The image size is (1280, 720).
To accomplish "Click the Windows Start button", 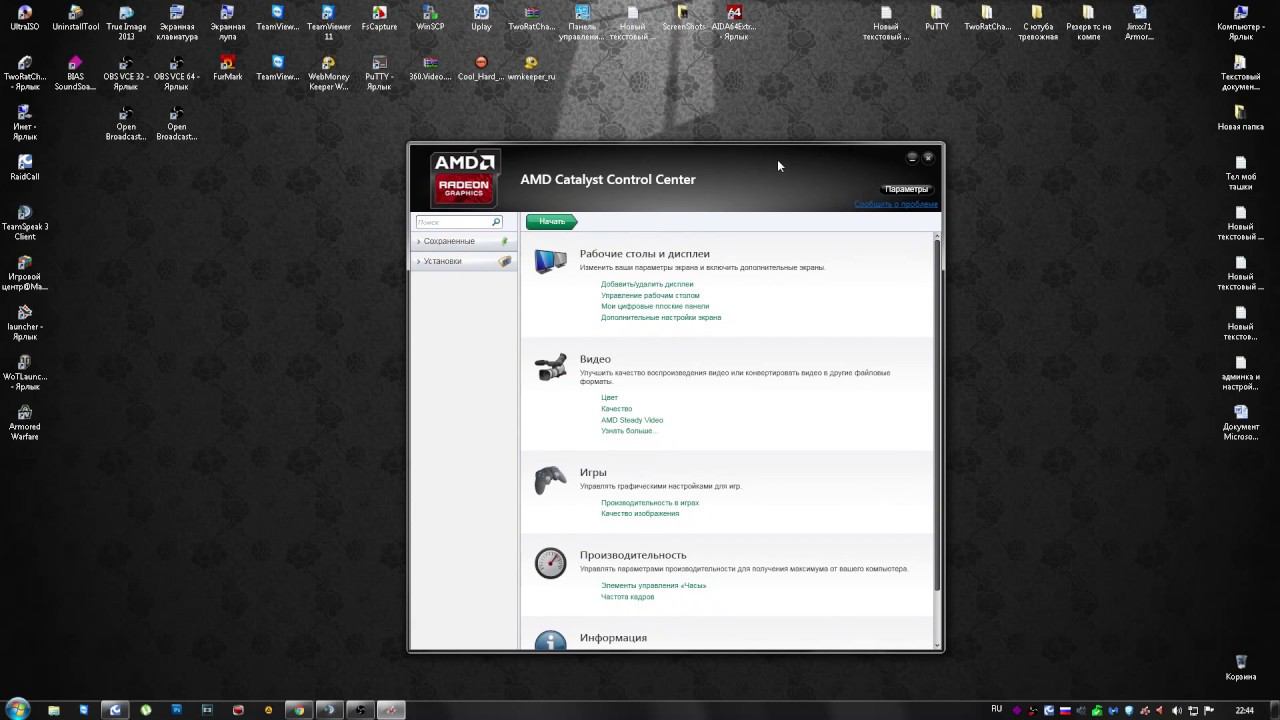I will click(x=18, y=710).
